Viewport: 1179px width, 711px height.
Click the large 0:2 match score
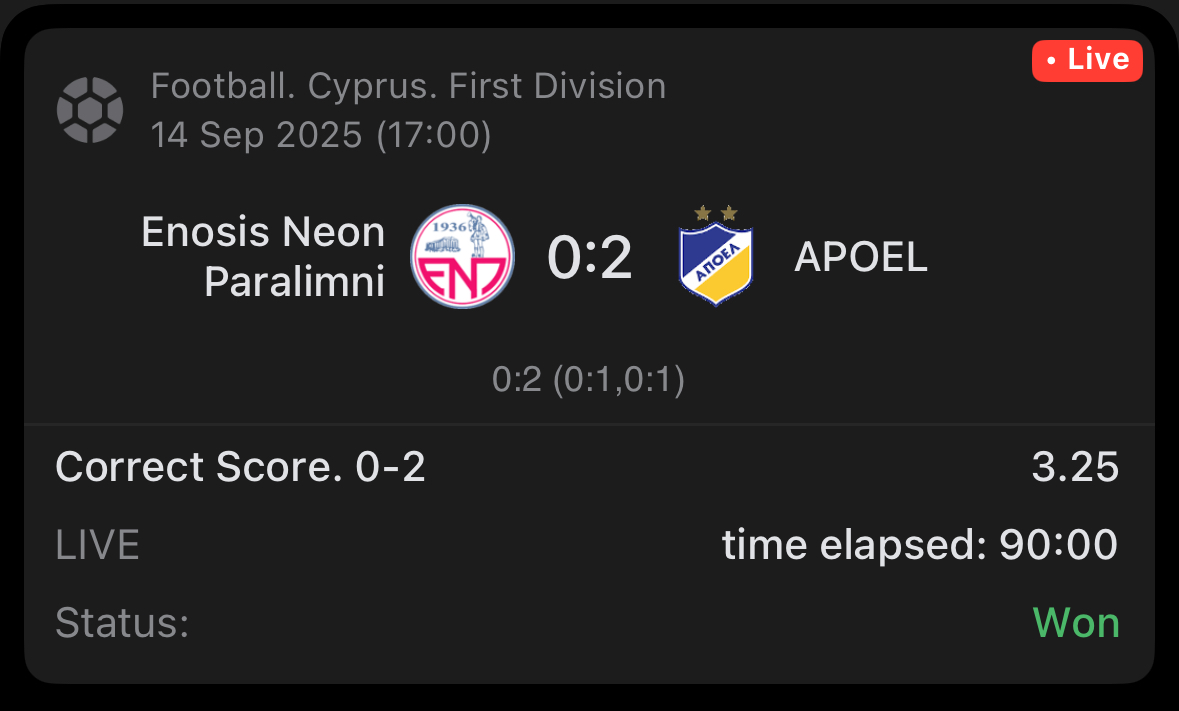coord(590,257)
